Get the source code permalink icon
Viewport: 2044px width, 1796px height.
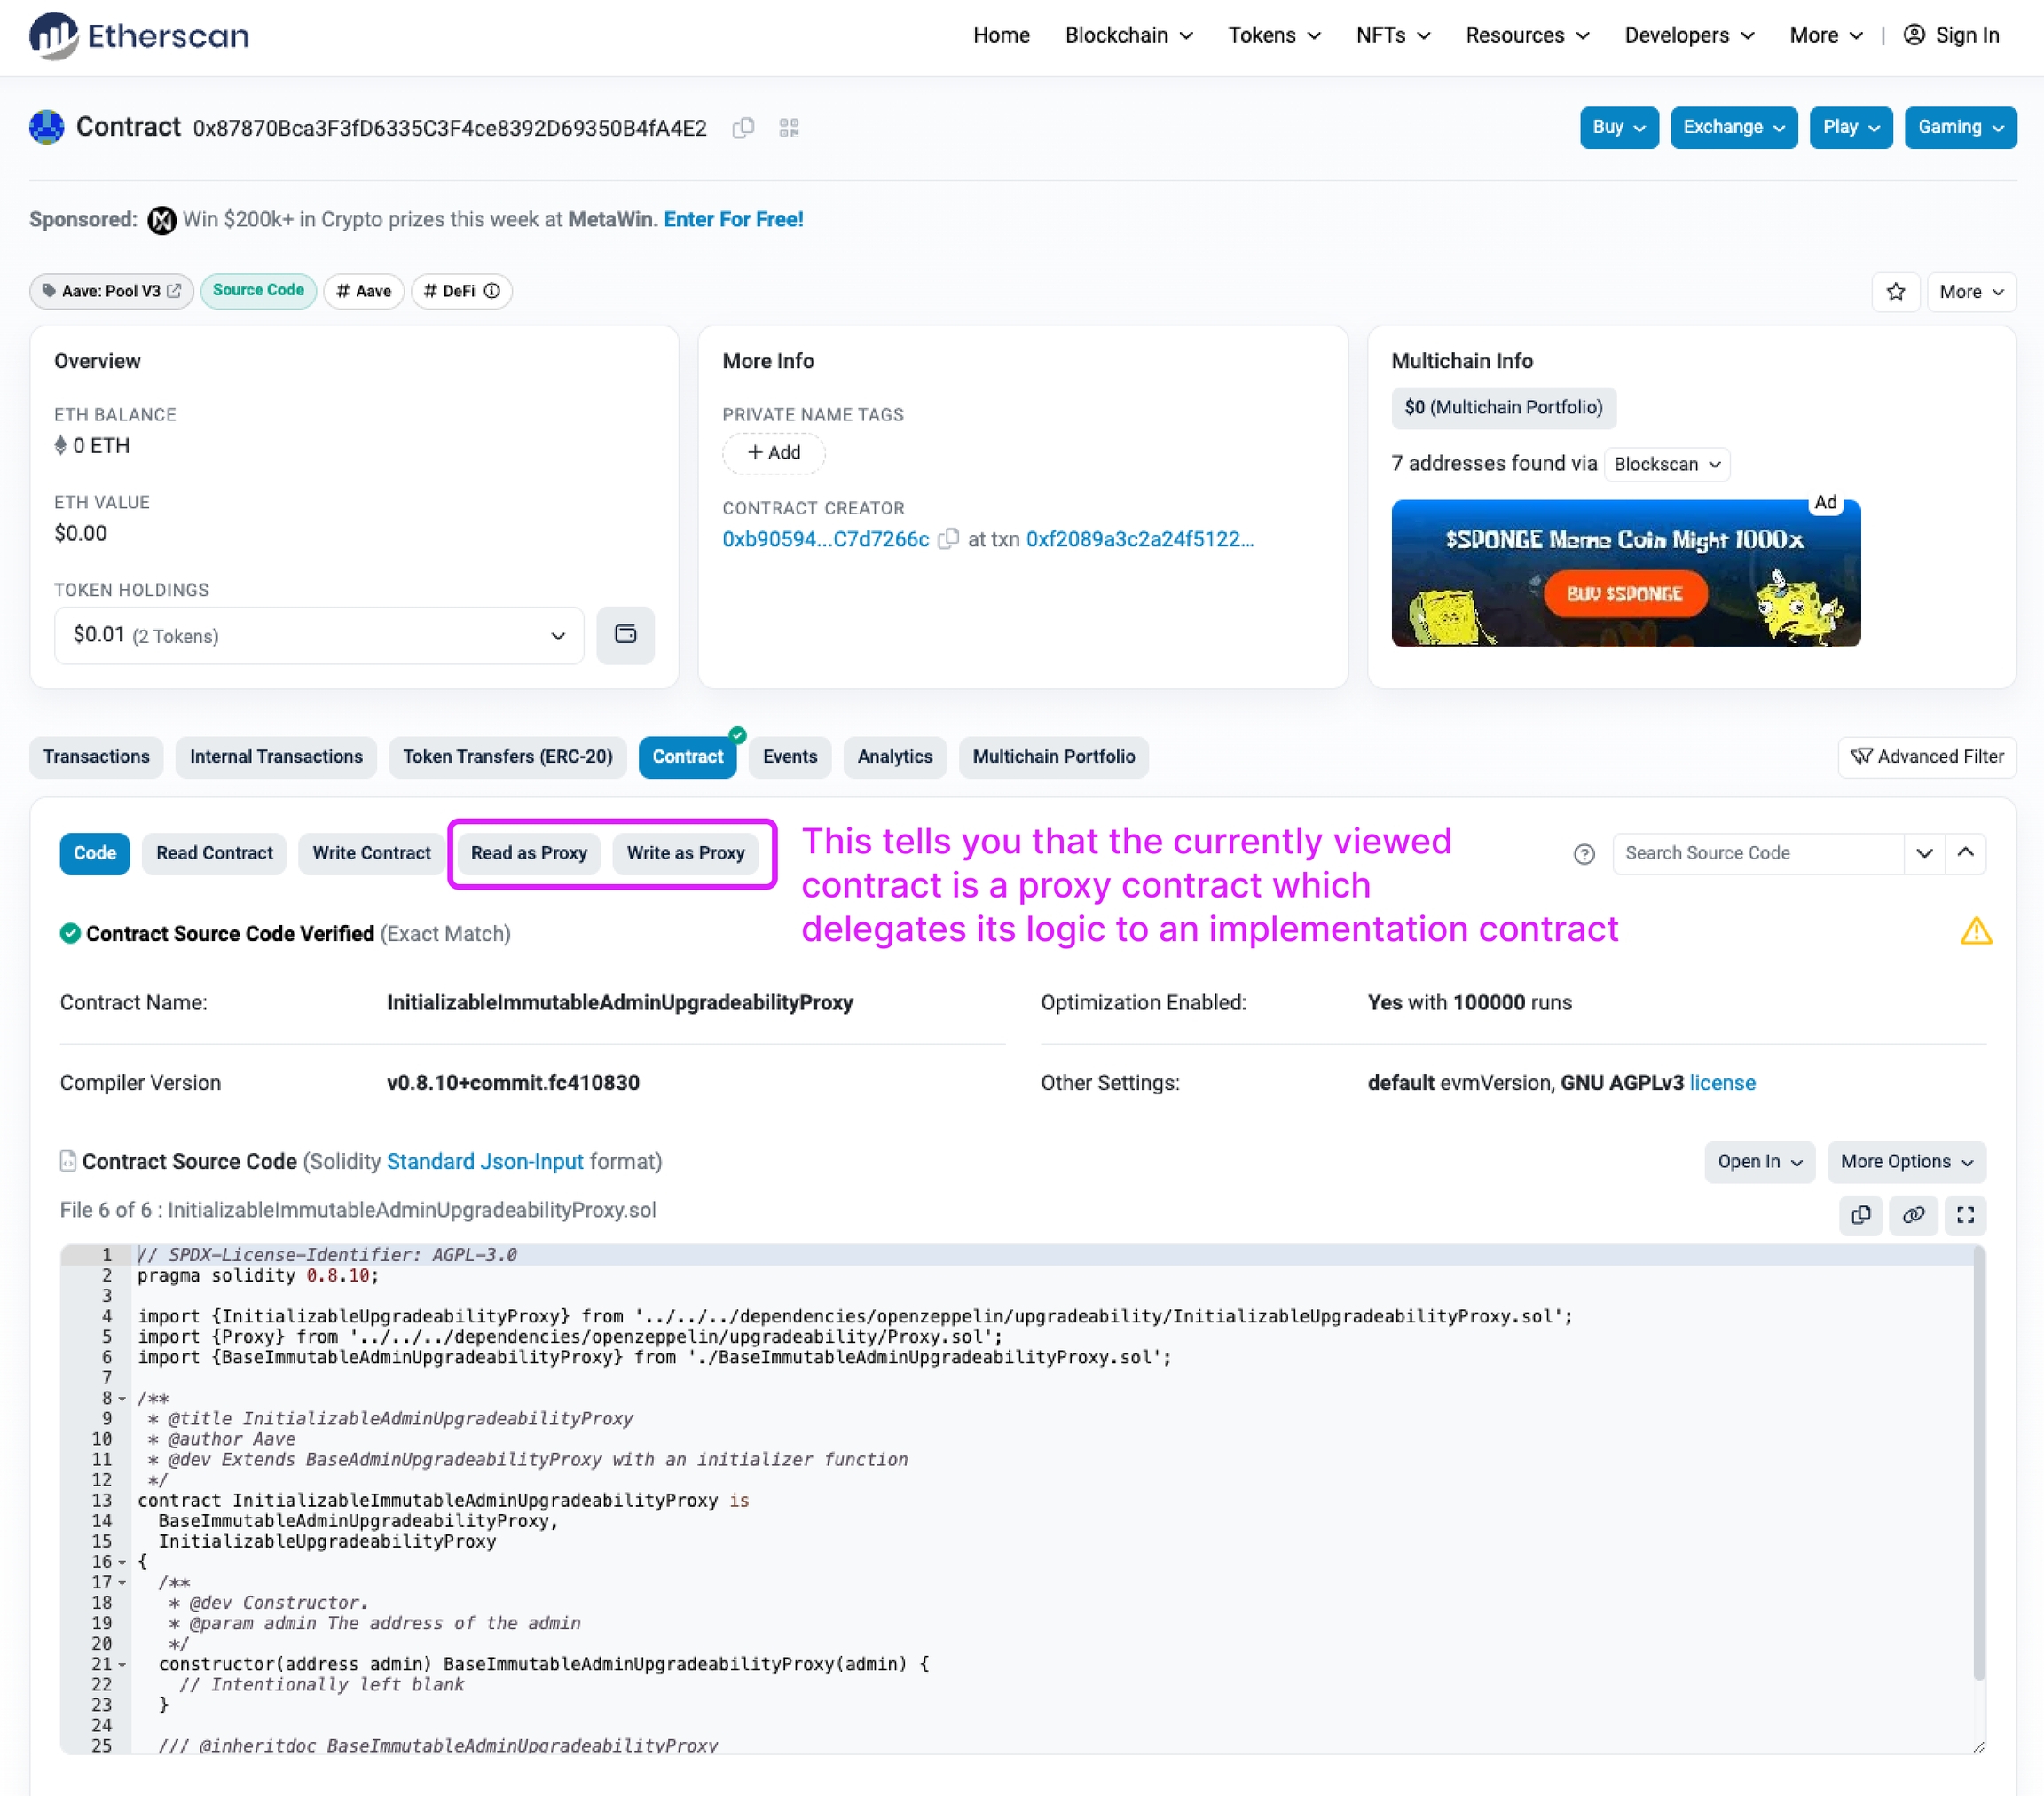coord(1913,1215)
